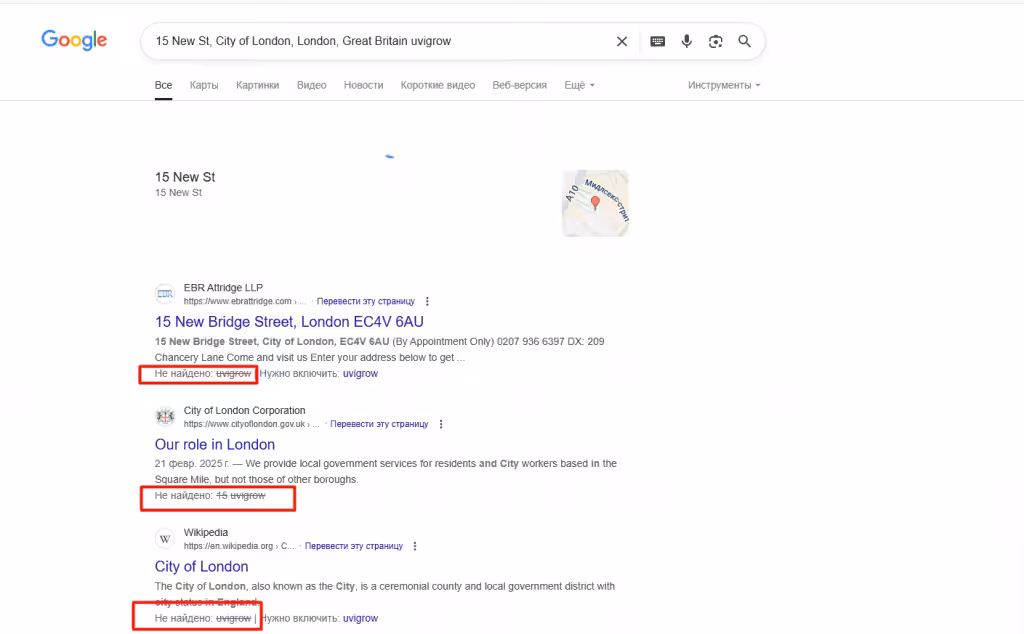Open three-dot menu for City of London Corporation result
Screen dimensions: 1024x634
coord(441,424)
